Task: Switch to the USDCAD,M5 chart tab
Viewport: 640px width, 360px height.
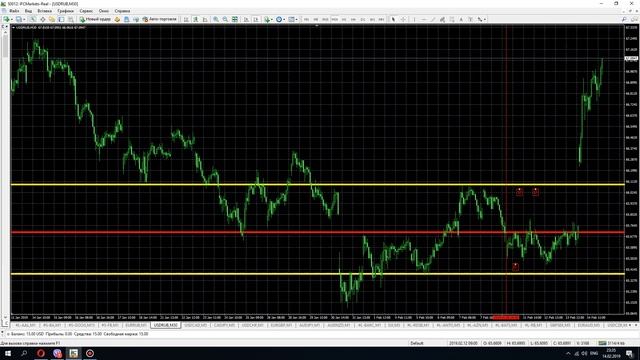Action: pos(196,325)
